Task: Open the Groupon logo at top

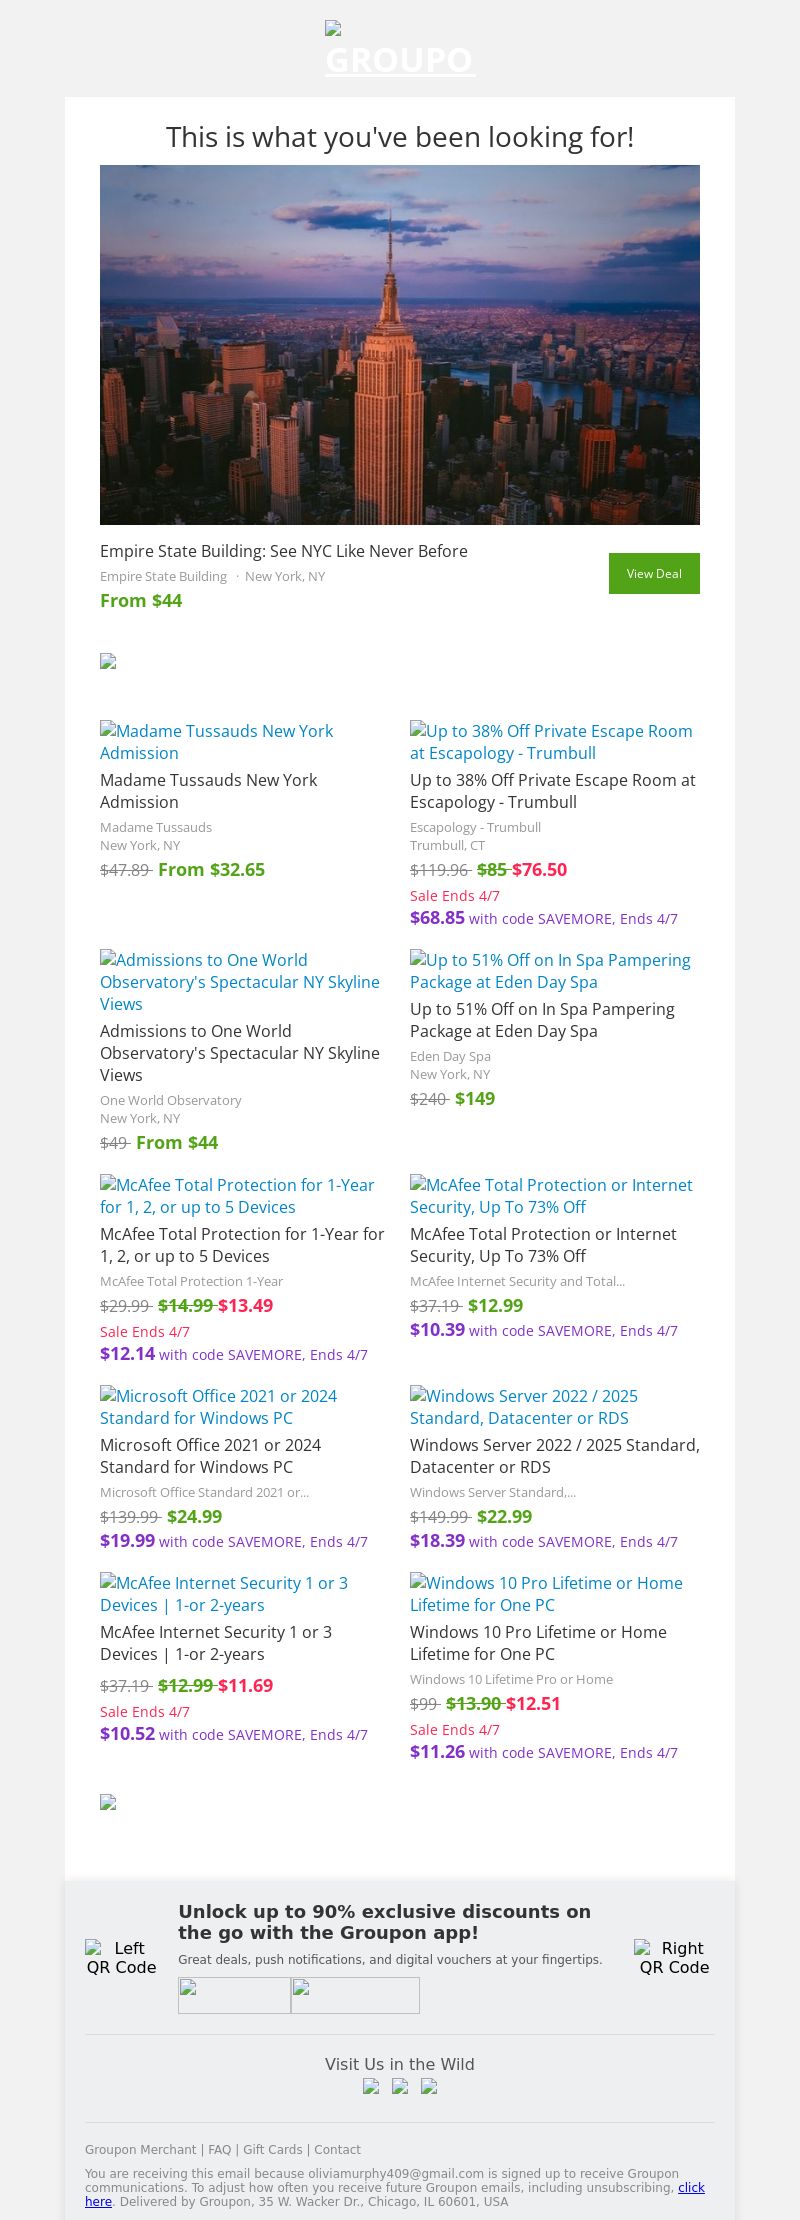Action: pyautogui.click(x=400, y=50)
